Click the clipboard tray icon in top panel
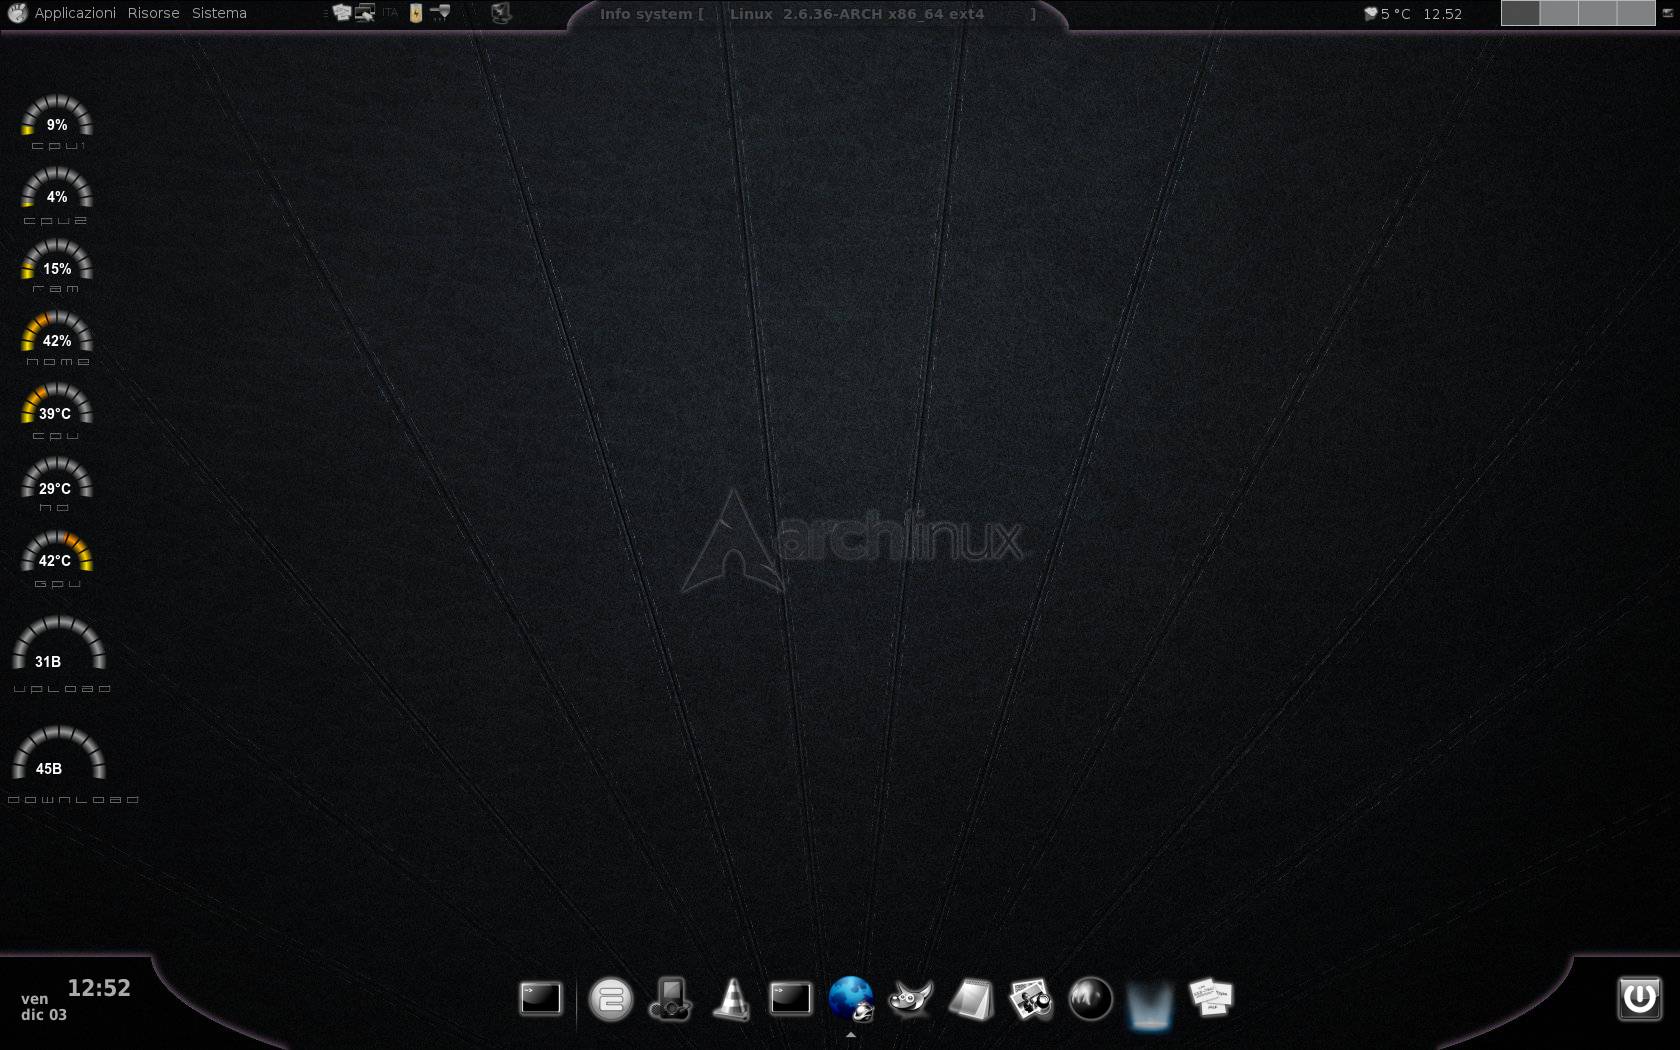This screenshot has height=1050, width=1680. 342,13
